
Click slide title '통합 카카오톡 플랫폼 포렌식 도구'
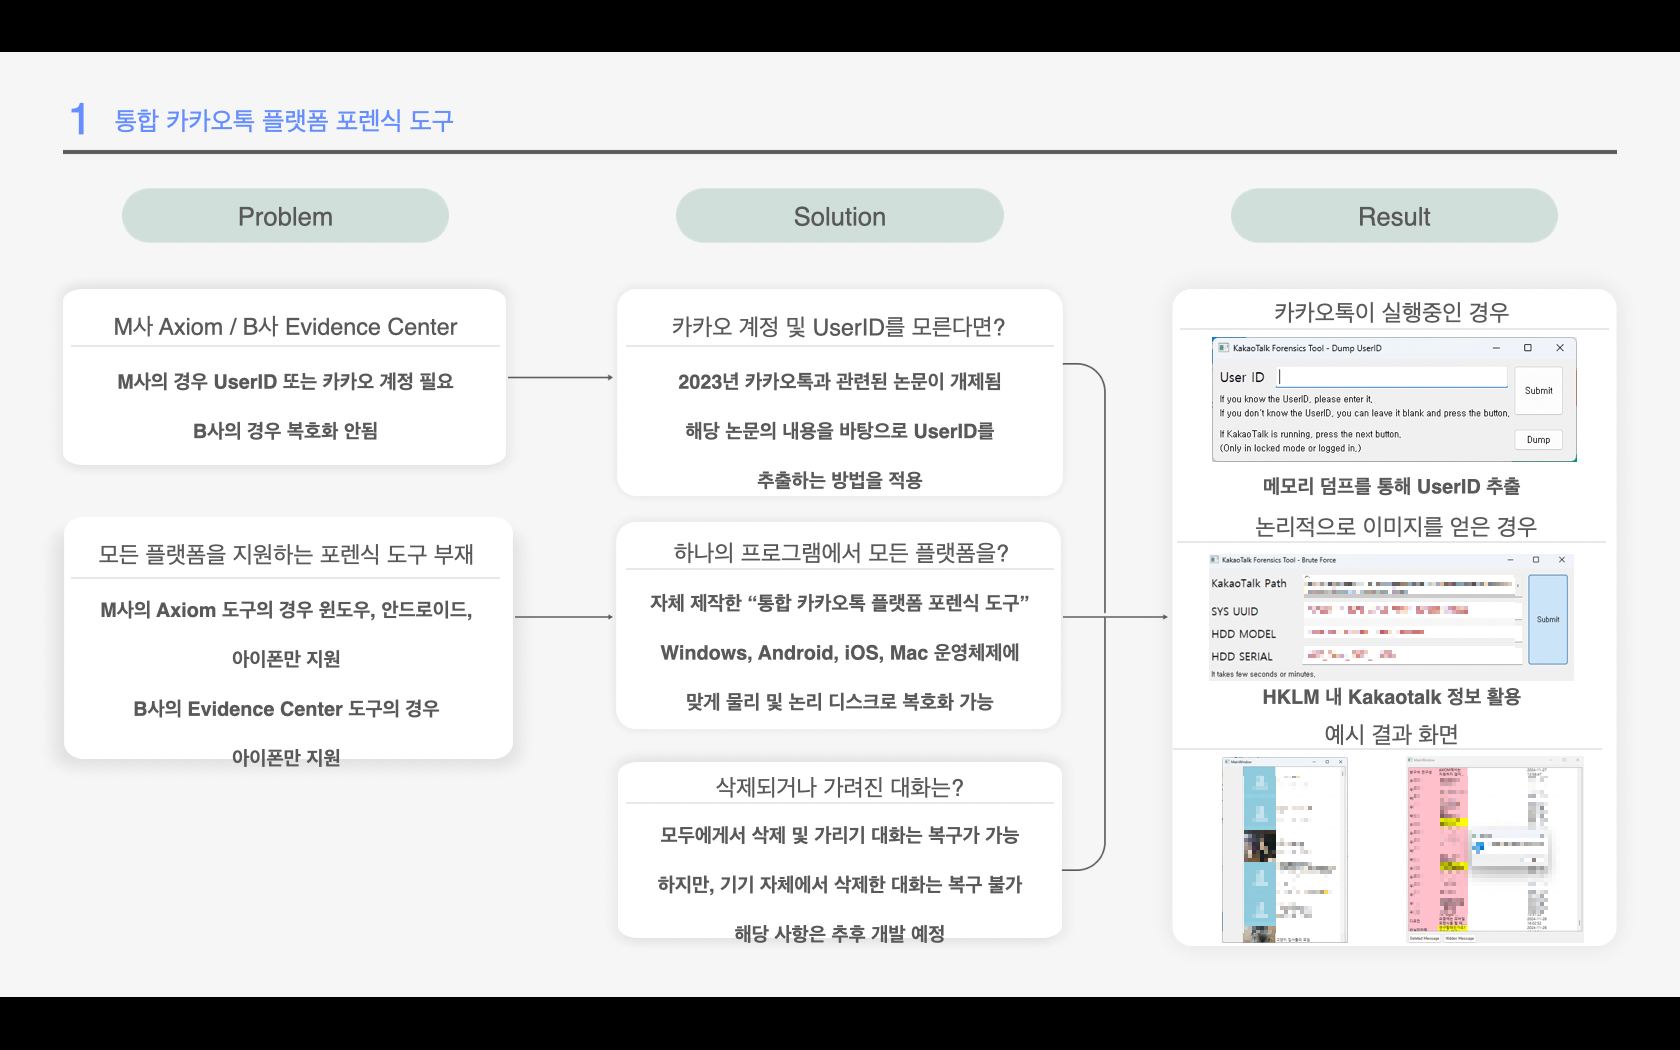(x=284, y=120)
